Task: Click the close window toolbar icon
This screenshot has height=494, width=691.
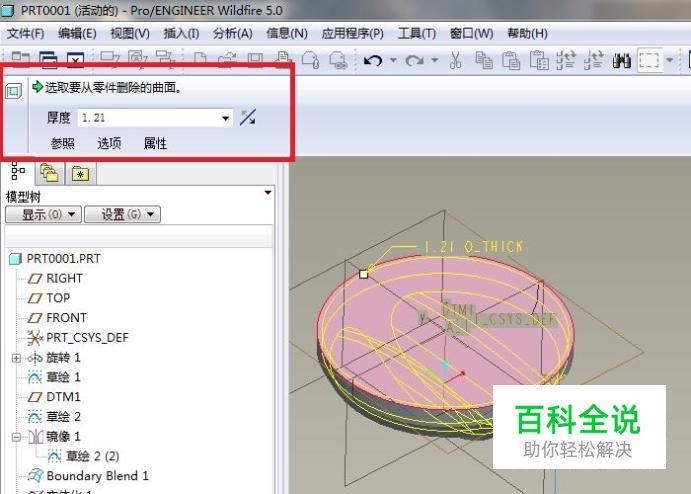Action: (75, 60)
